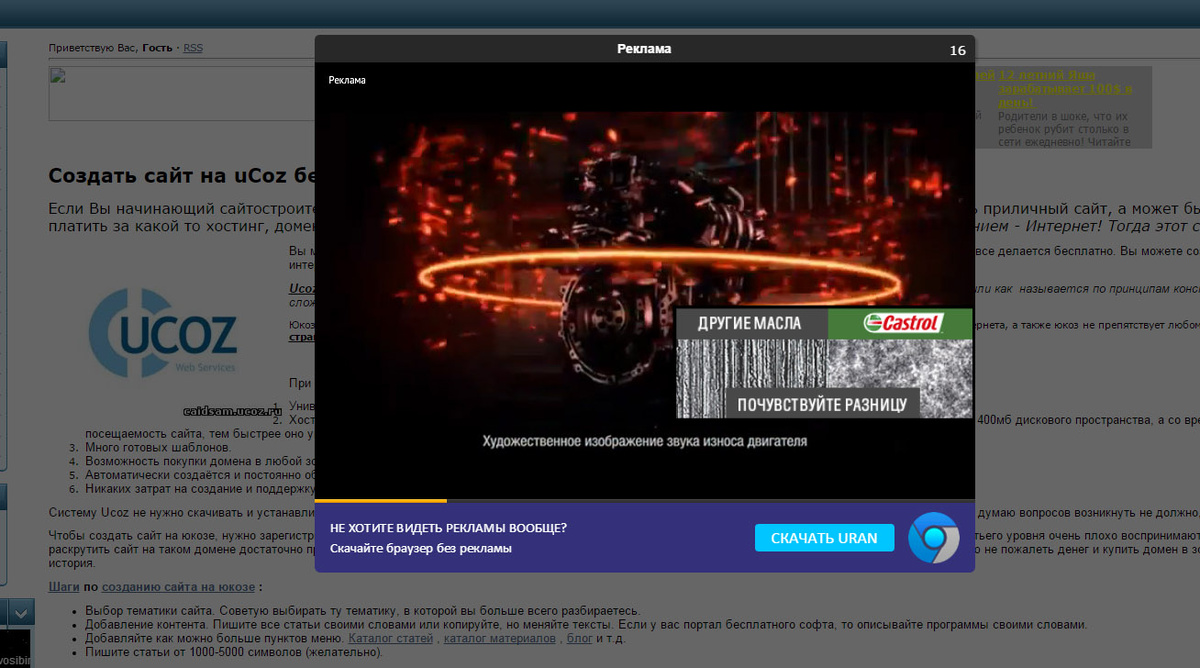Click the Uran browser logo icon
Screen dimensions: 1200x668
(933, 538)
